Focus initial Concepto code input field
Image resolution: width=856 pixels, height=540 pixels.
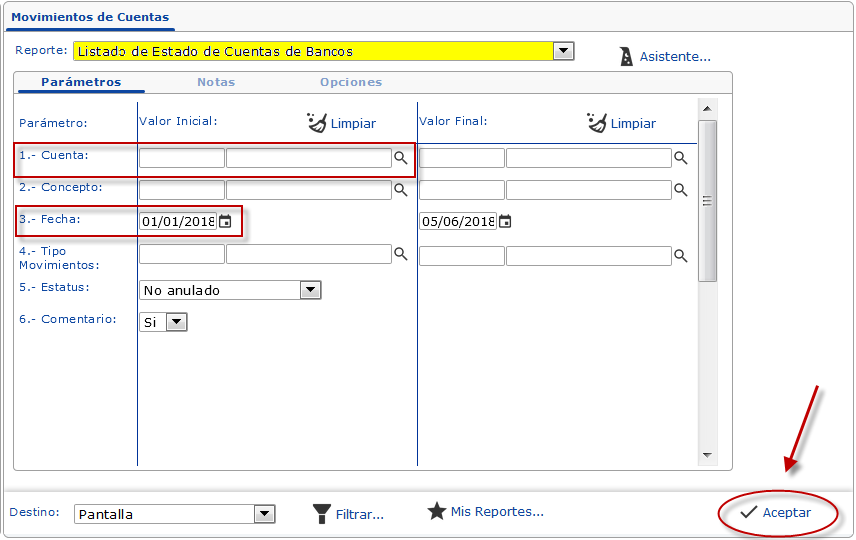182,190
